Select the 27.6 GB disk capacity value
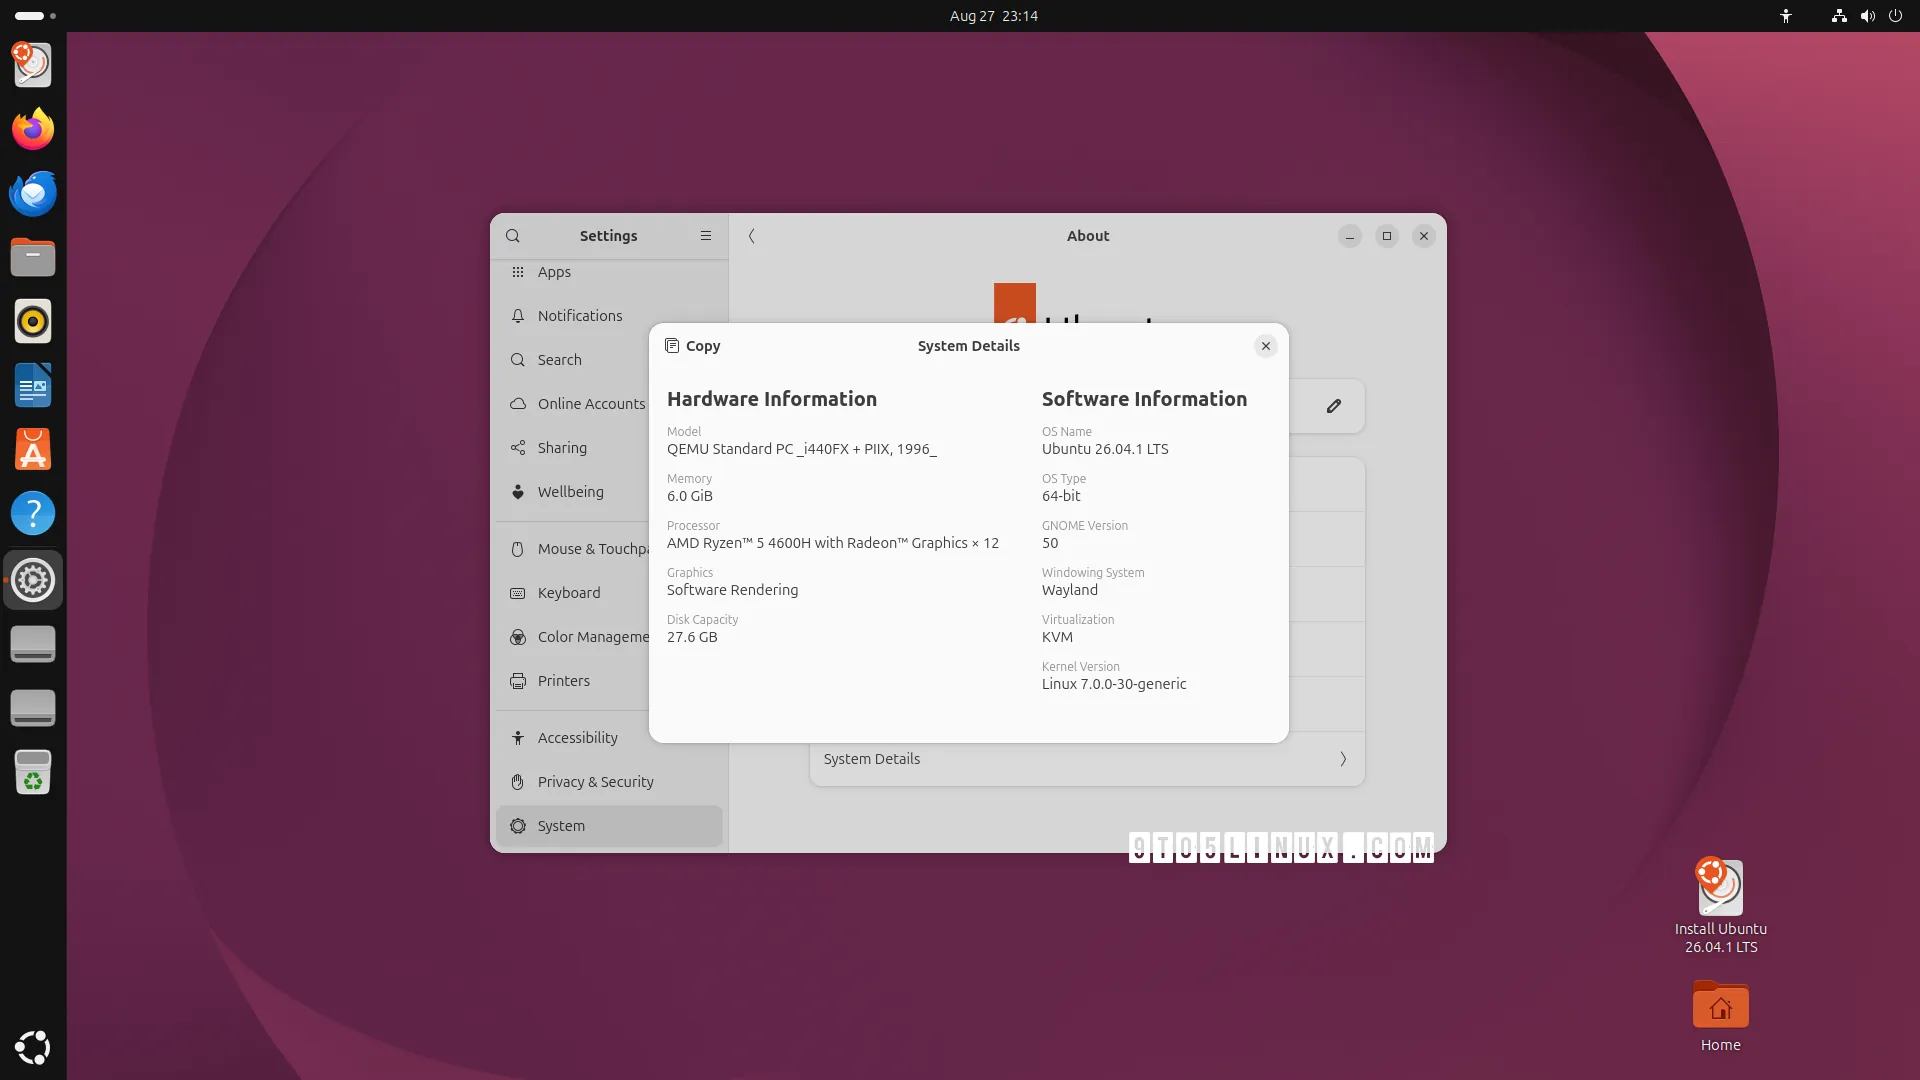Image resolution: width=1920 pixels, height=1080 pixels. tap(692, 637)
